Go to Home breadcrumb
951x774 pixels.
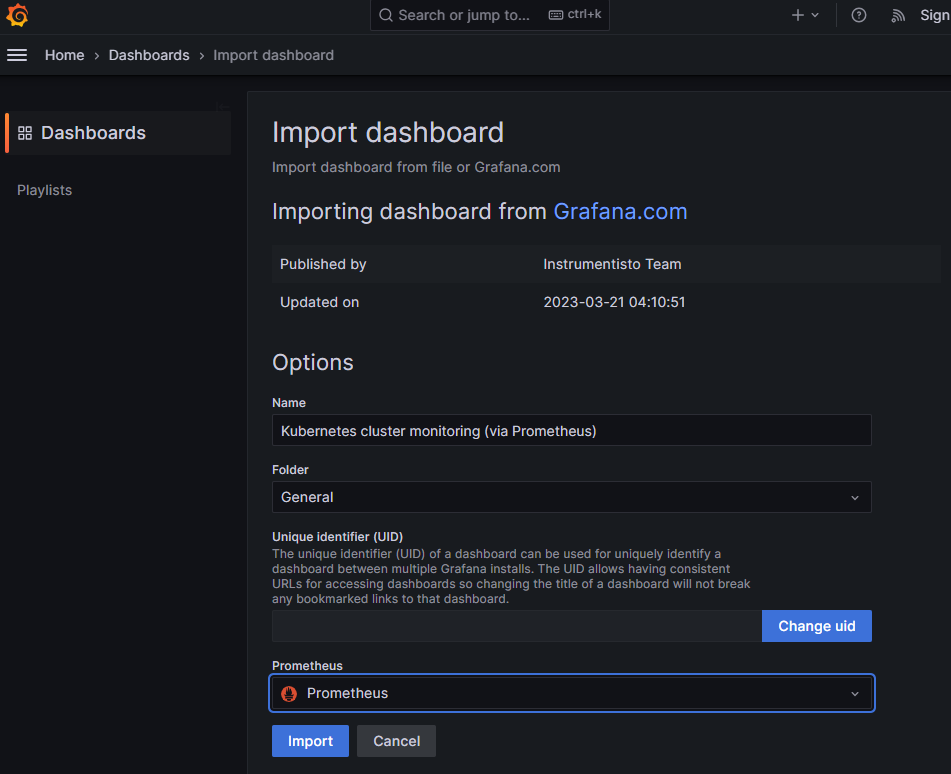[x=64, y=55]
